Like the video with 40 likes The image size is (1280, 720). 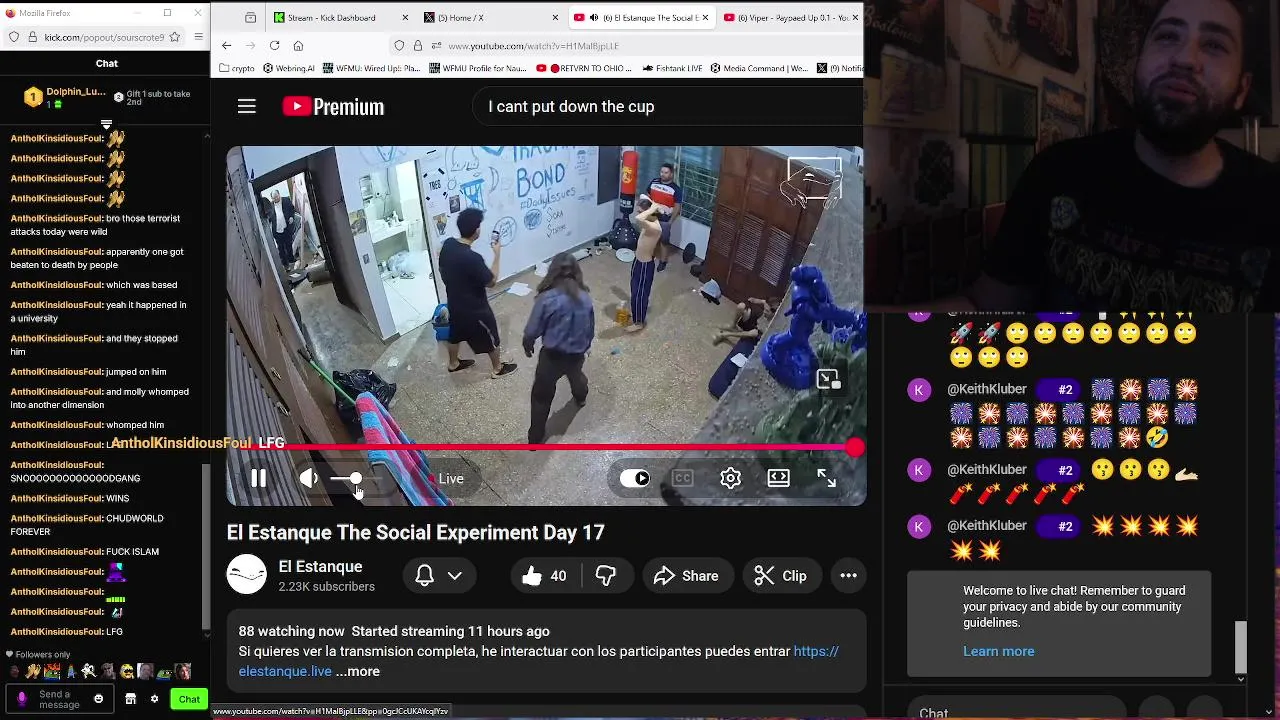tap(544, 576)
